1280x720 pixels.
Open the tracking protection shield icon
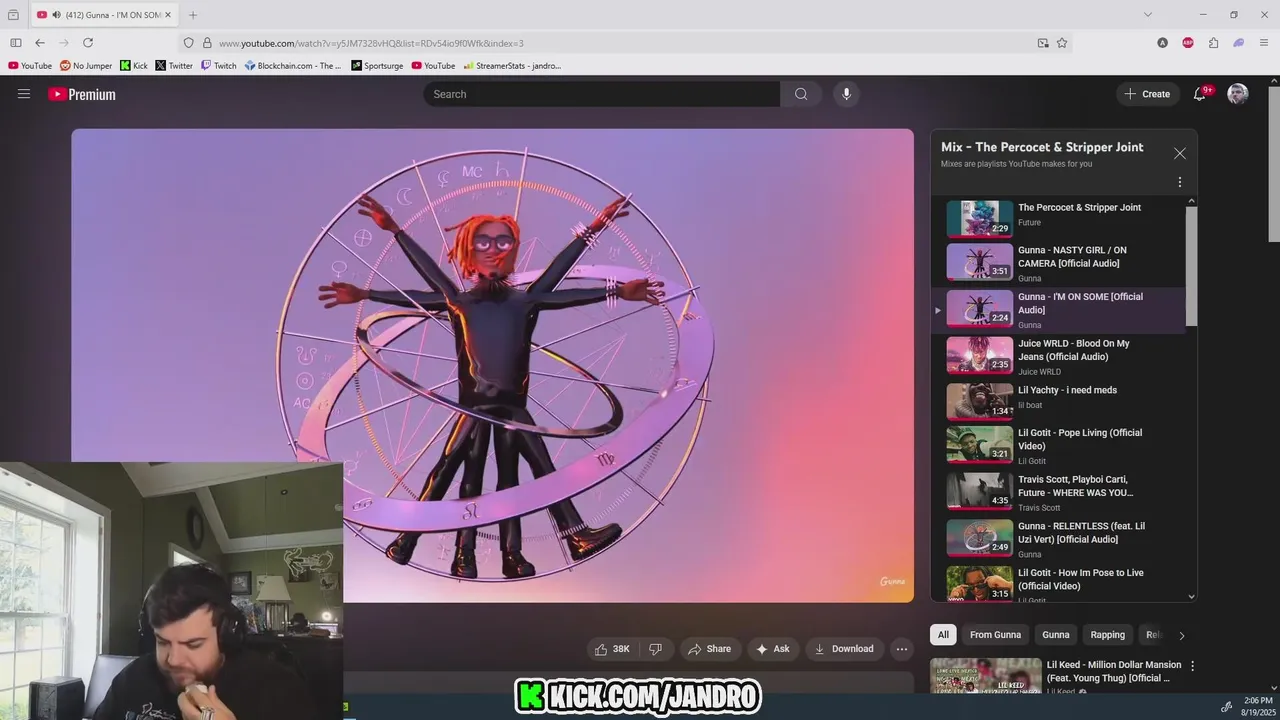pos(188,43)
